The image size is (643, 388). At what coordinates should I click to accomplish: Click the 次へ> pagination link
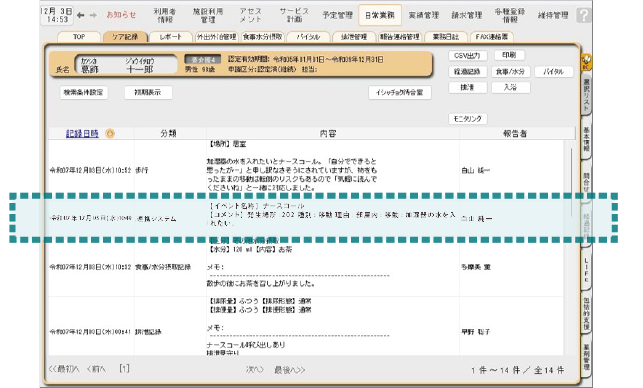pyautogui.click(x=254, y=370)
